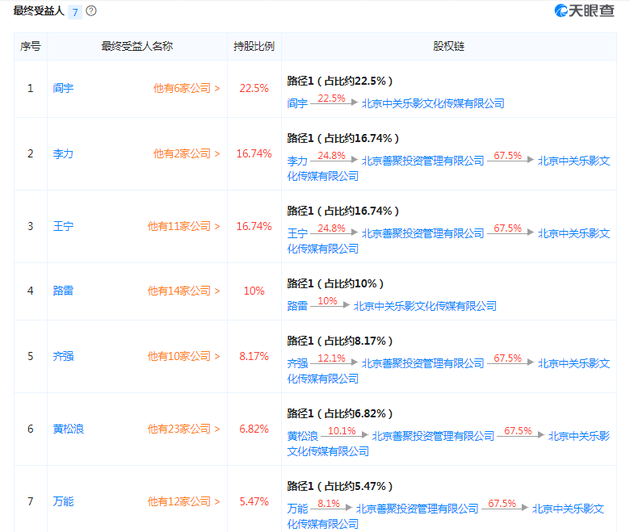
Task: Show 他有14家公司 for 路雷
Action: 184,291
